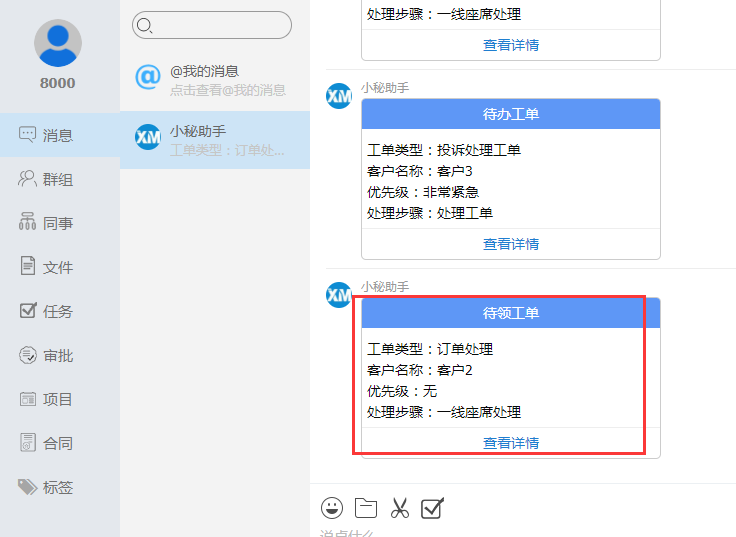Select the 审批 approval section
736x537 pixels.
tap(58, 356)
